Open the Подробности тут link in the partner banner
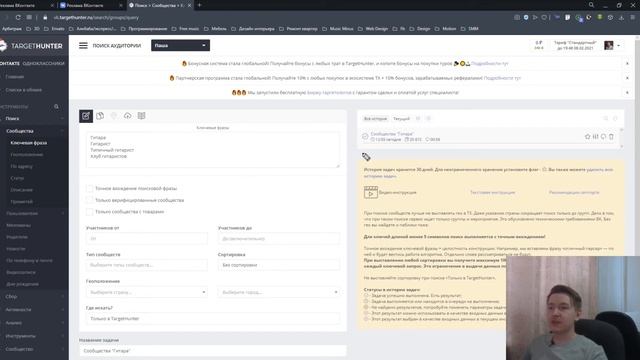The width and height of the screenshot is (640, 360). (502, 78)
